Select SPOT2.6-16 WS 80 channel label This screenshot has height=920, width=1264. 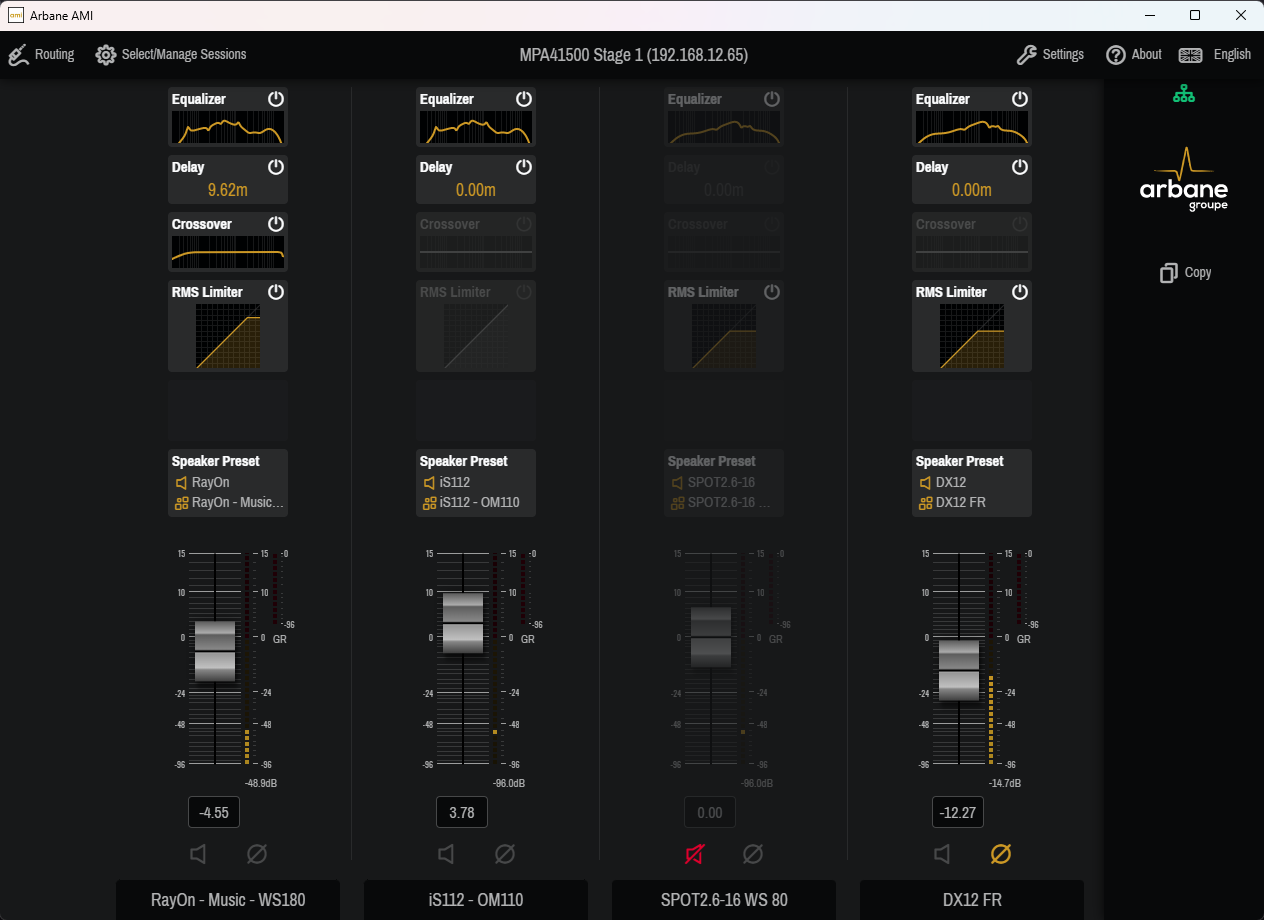click(724, 900)
